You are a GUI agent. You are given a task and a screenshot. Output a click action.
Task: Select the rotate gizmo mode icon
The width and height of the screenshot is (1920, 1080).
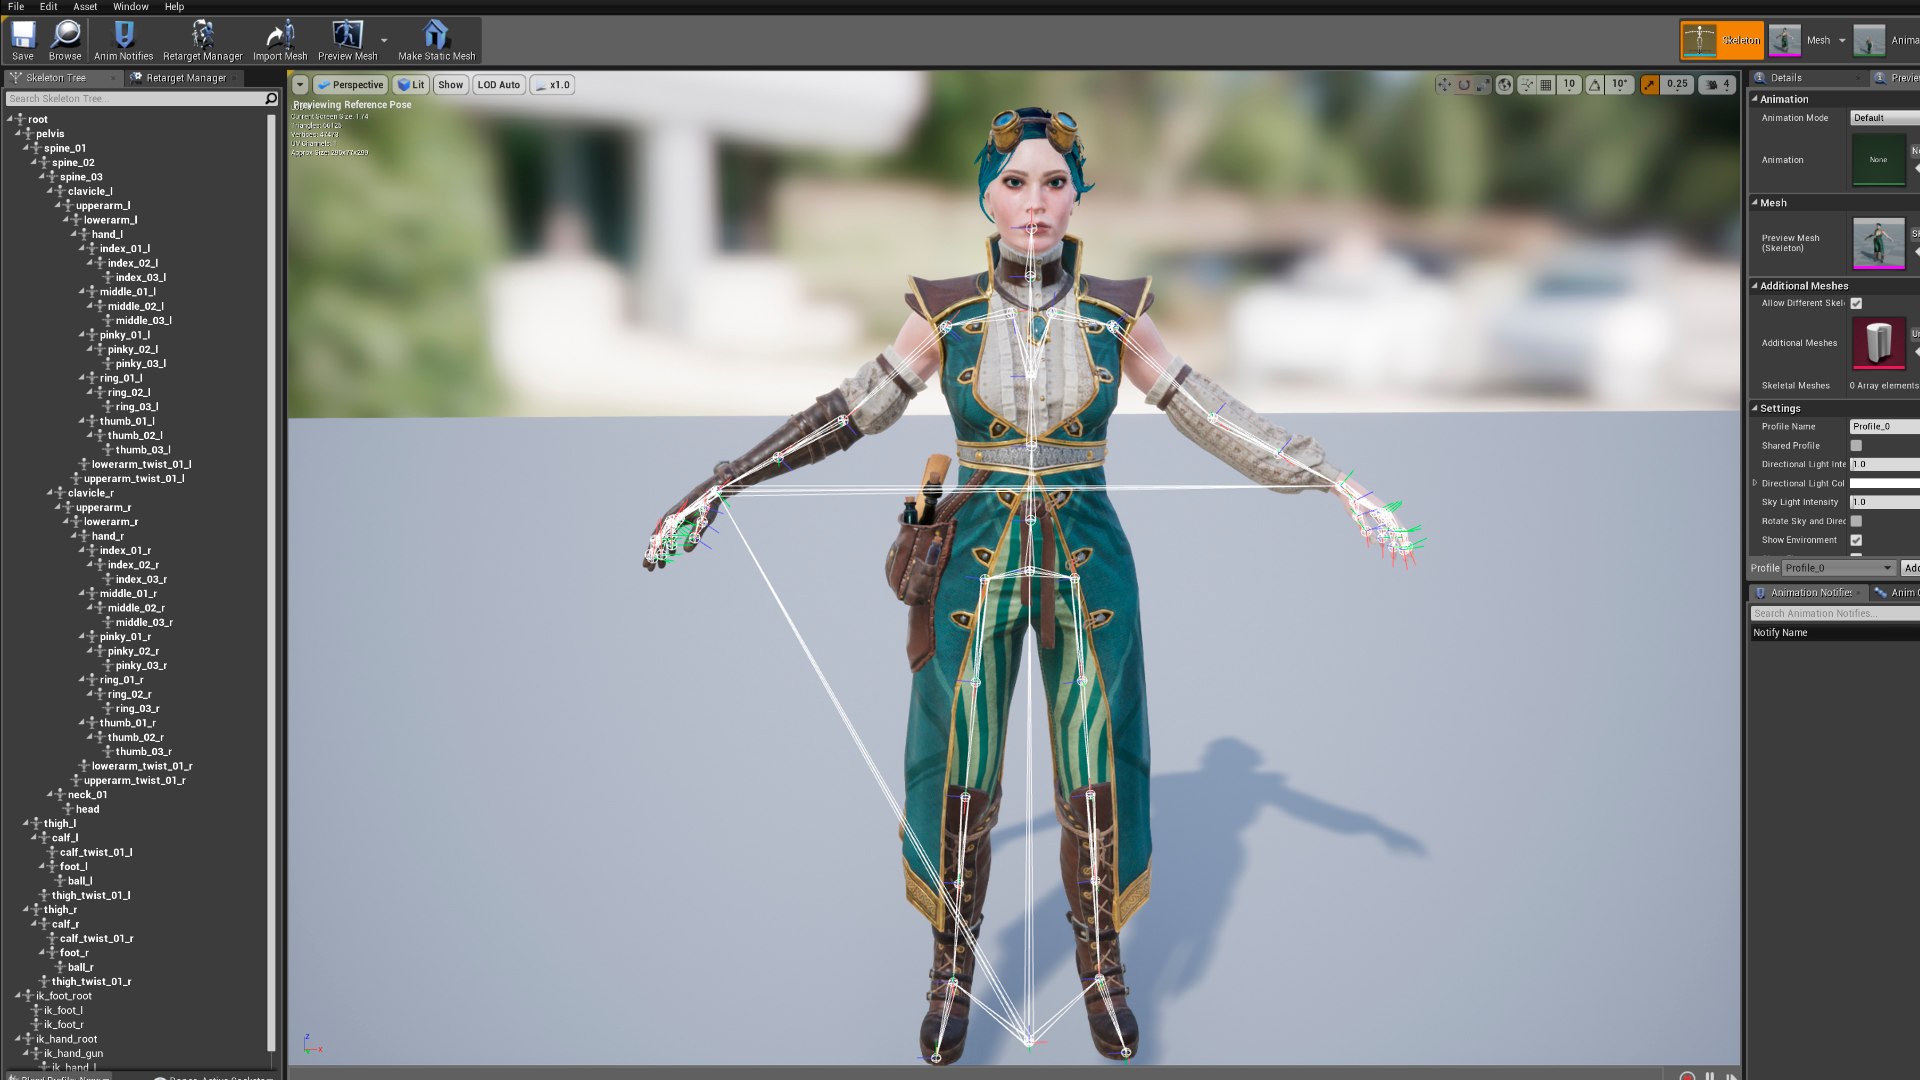coord(1464,85)
